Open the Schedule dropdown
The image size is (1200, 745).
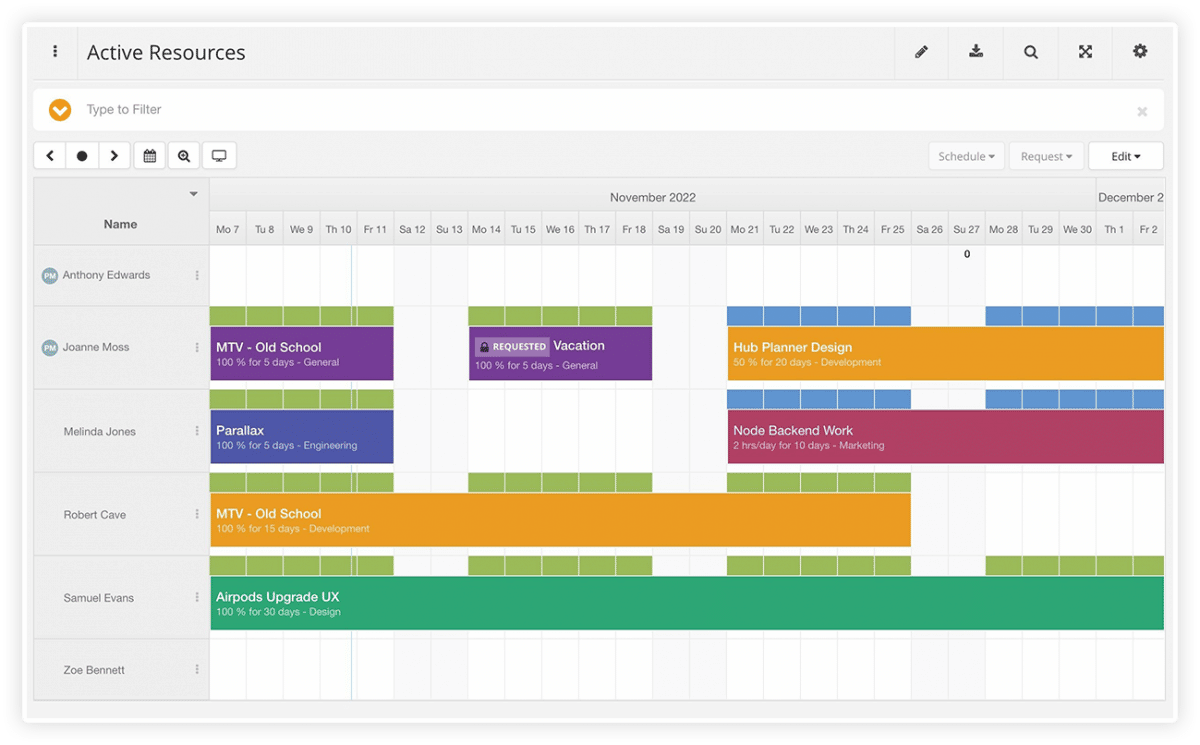pyautogui.click(x=965, y=156)
